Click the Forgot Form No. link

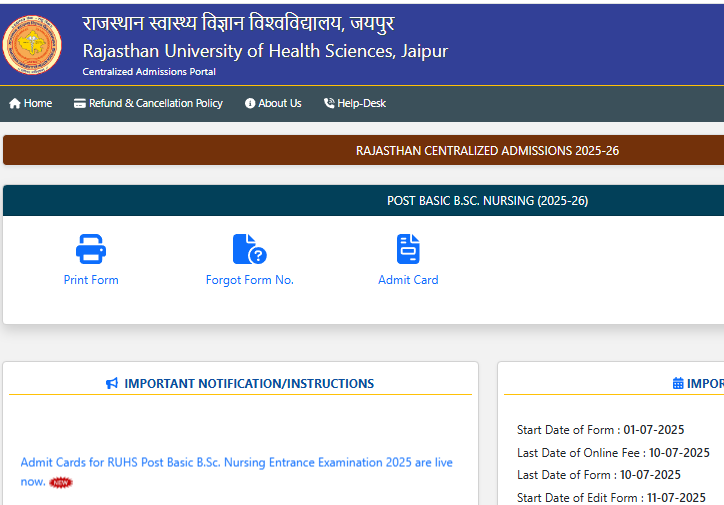tap(250, 280)
